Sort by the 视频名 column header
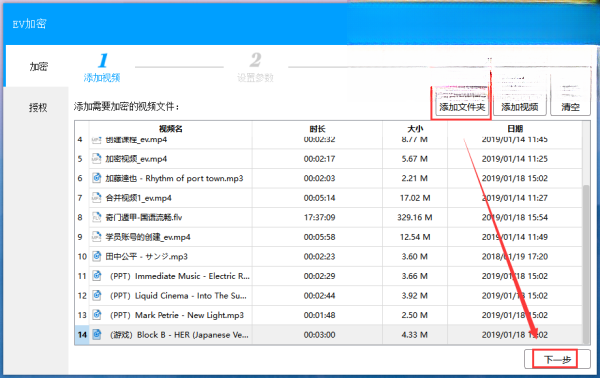 tap(171, 129)
